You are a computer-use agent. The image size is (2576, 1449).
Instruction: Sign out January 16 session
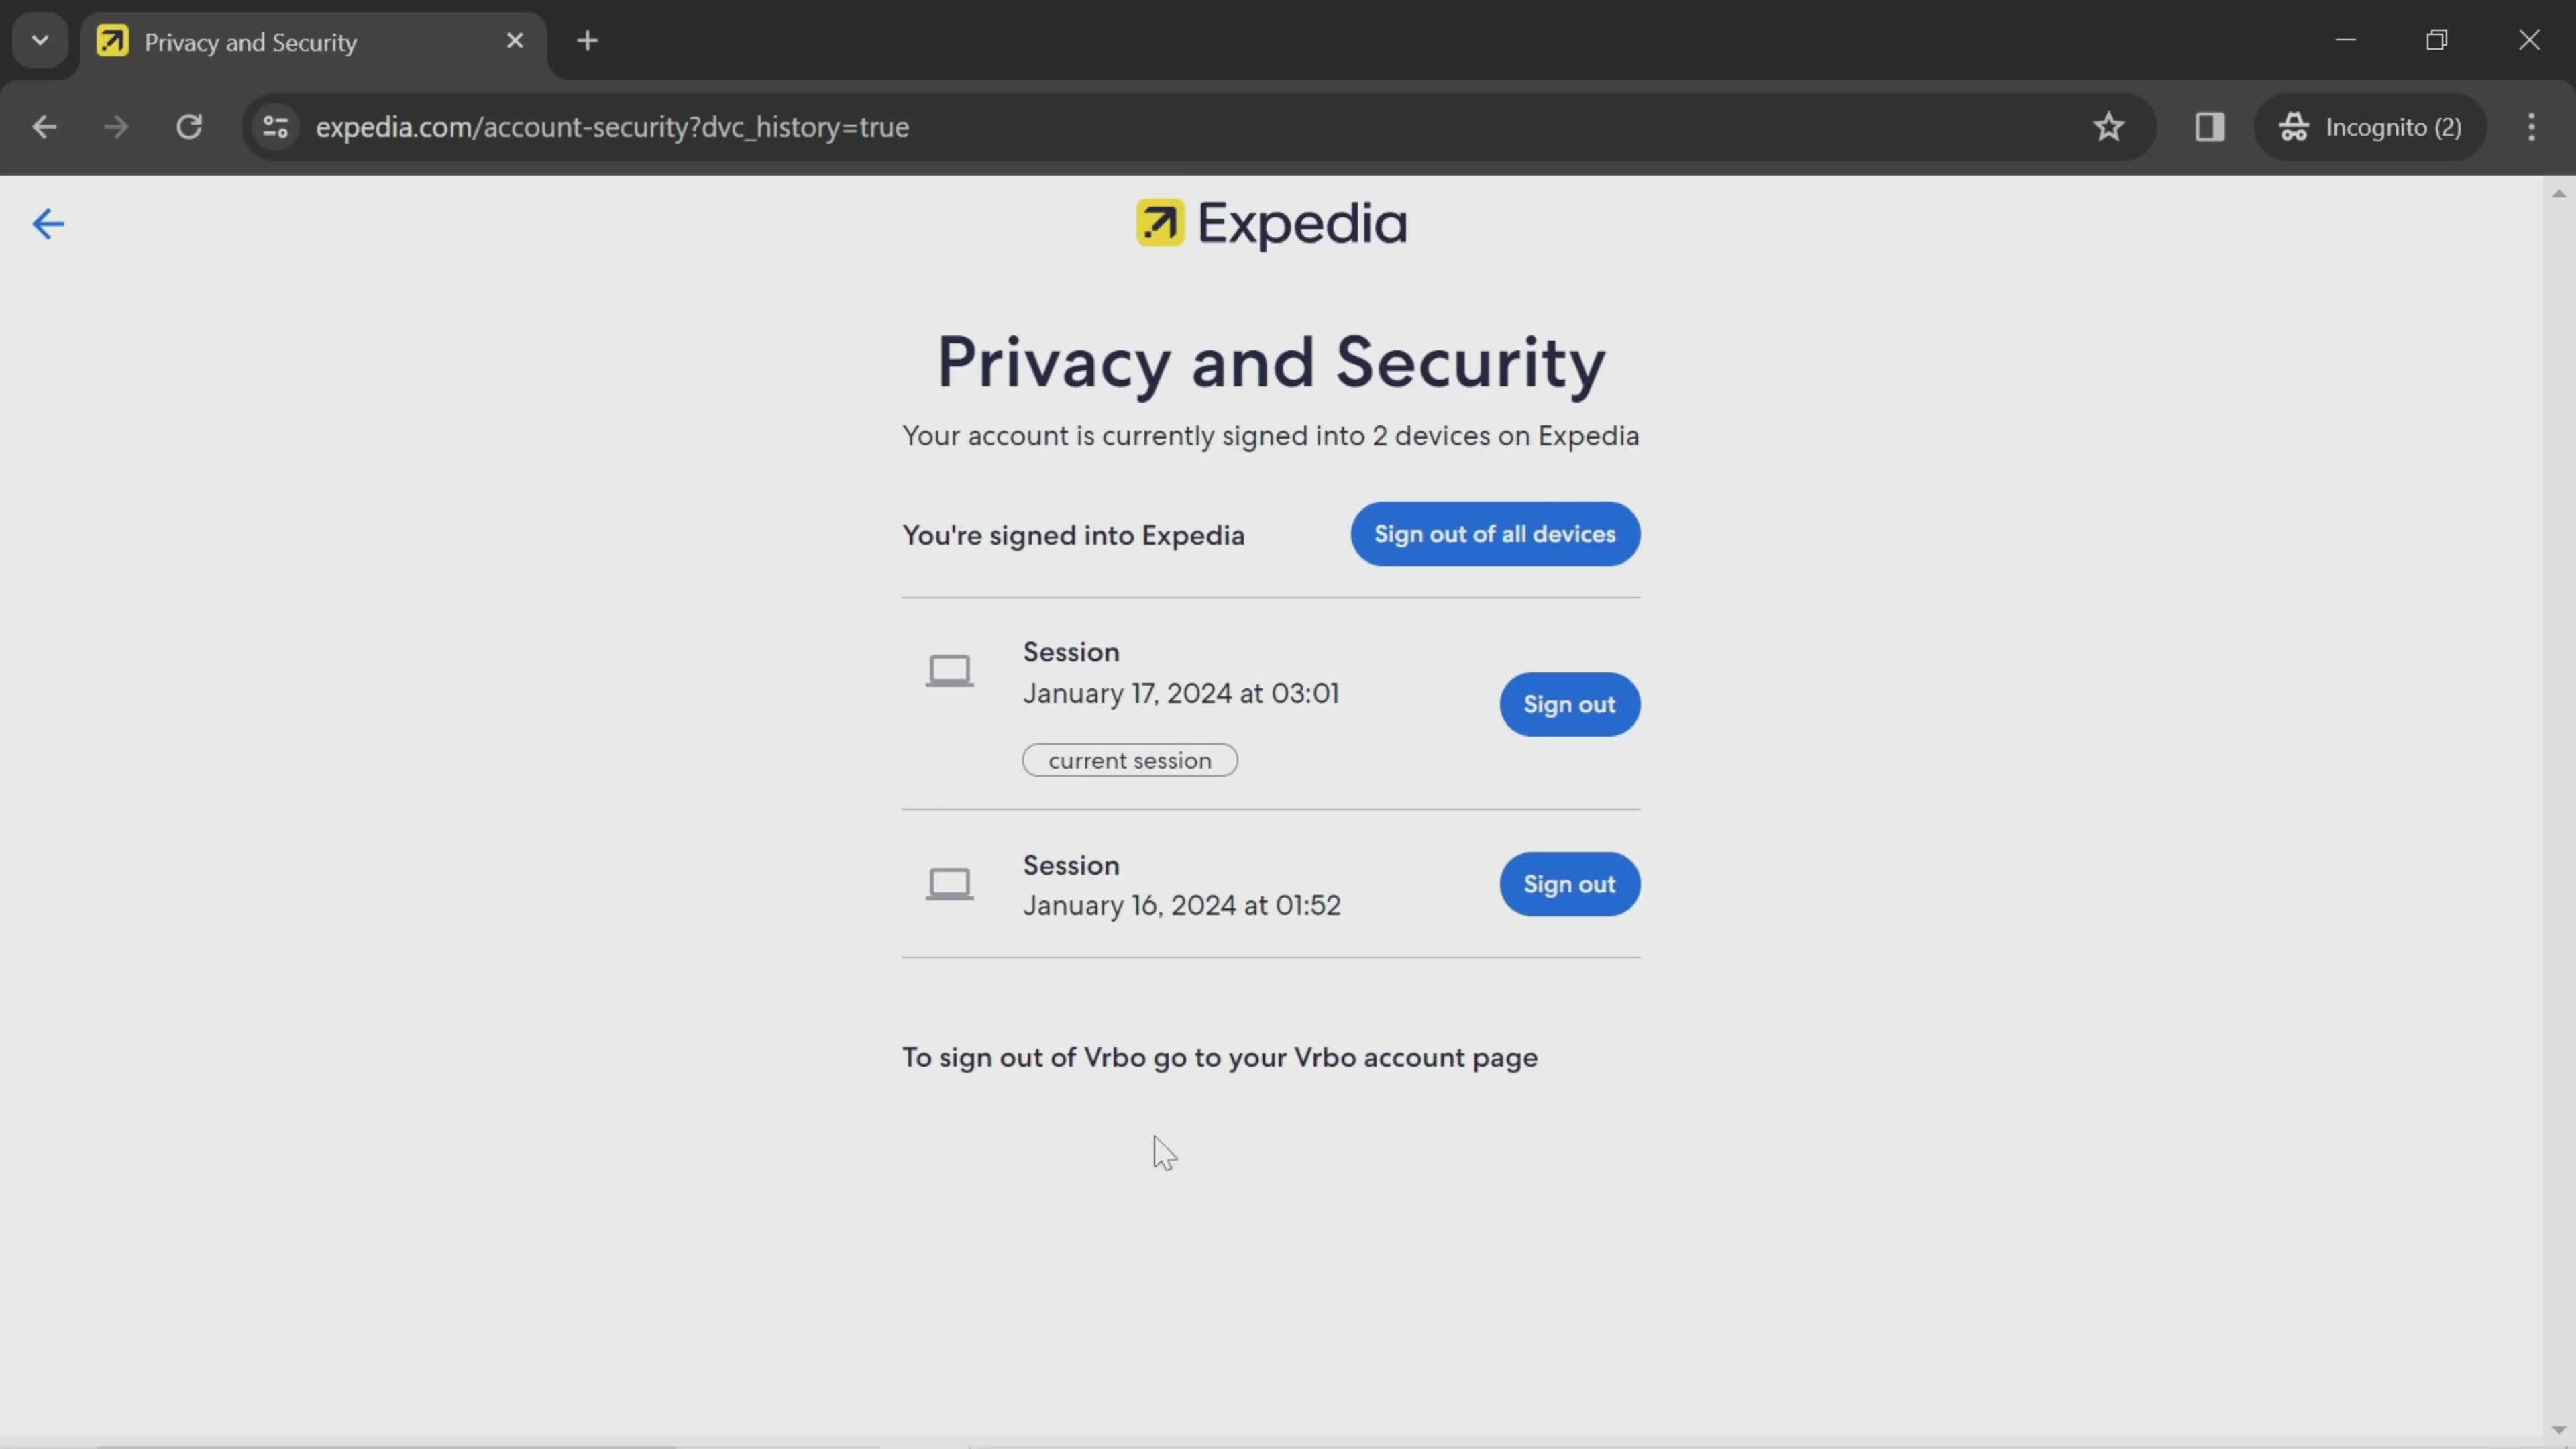point(1569,883)
